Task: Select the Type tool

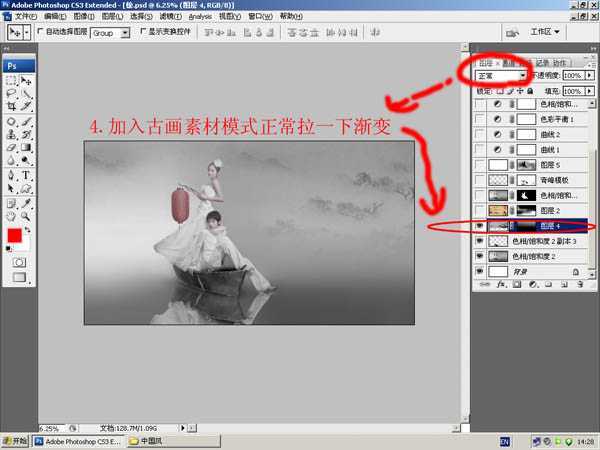Action: tap(26, 176)
